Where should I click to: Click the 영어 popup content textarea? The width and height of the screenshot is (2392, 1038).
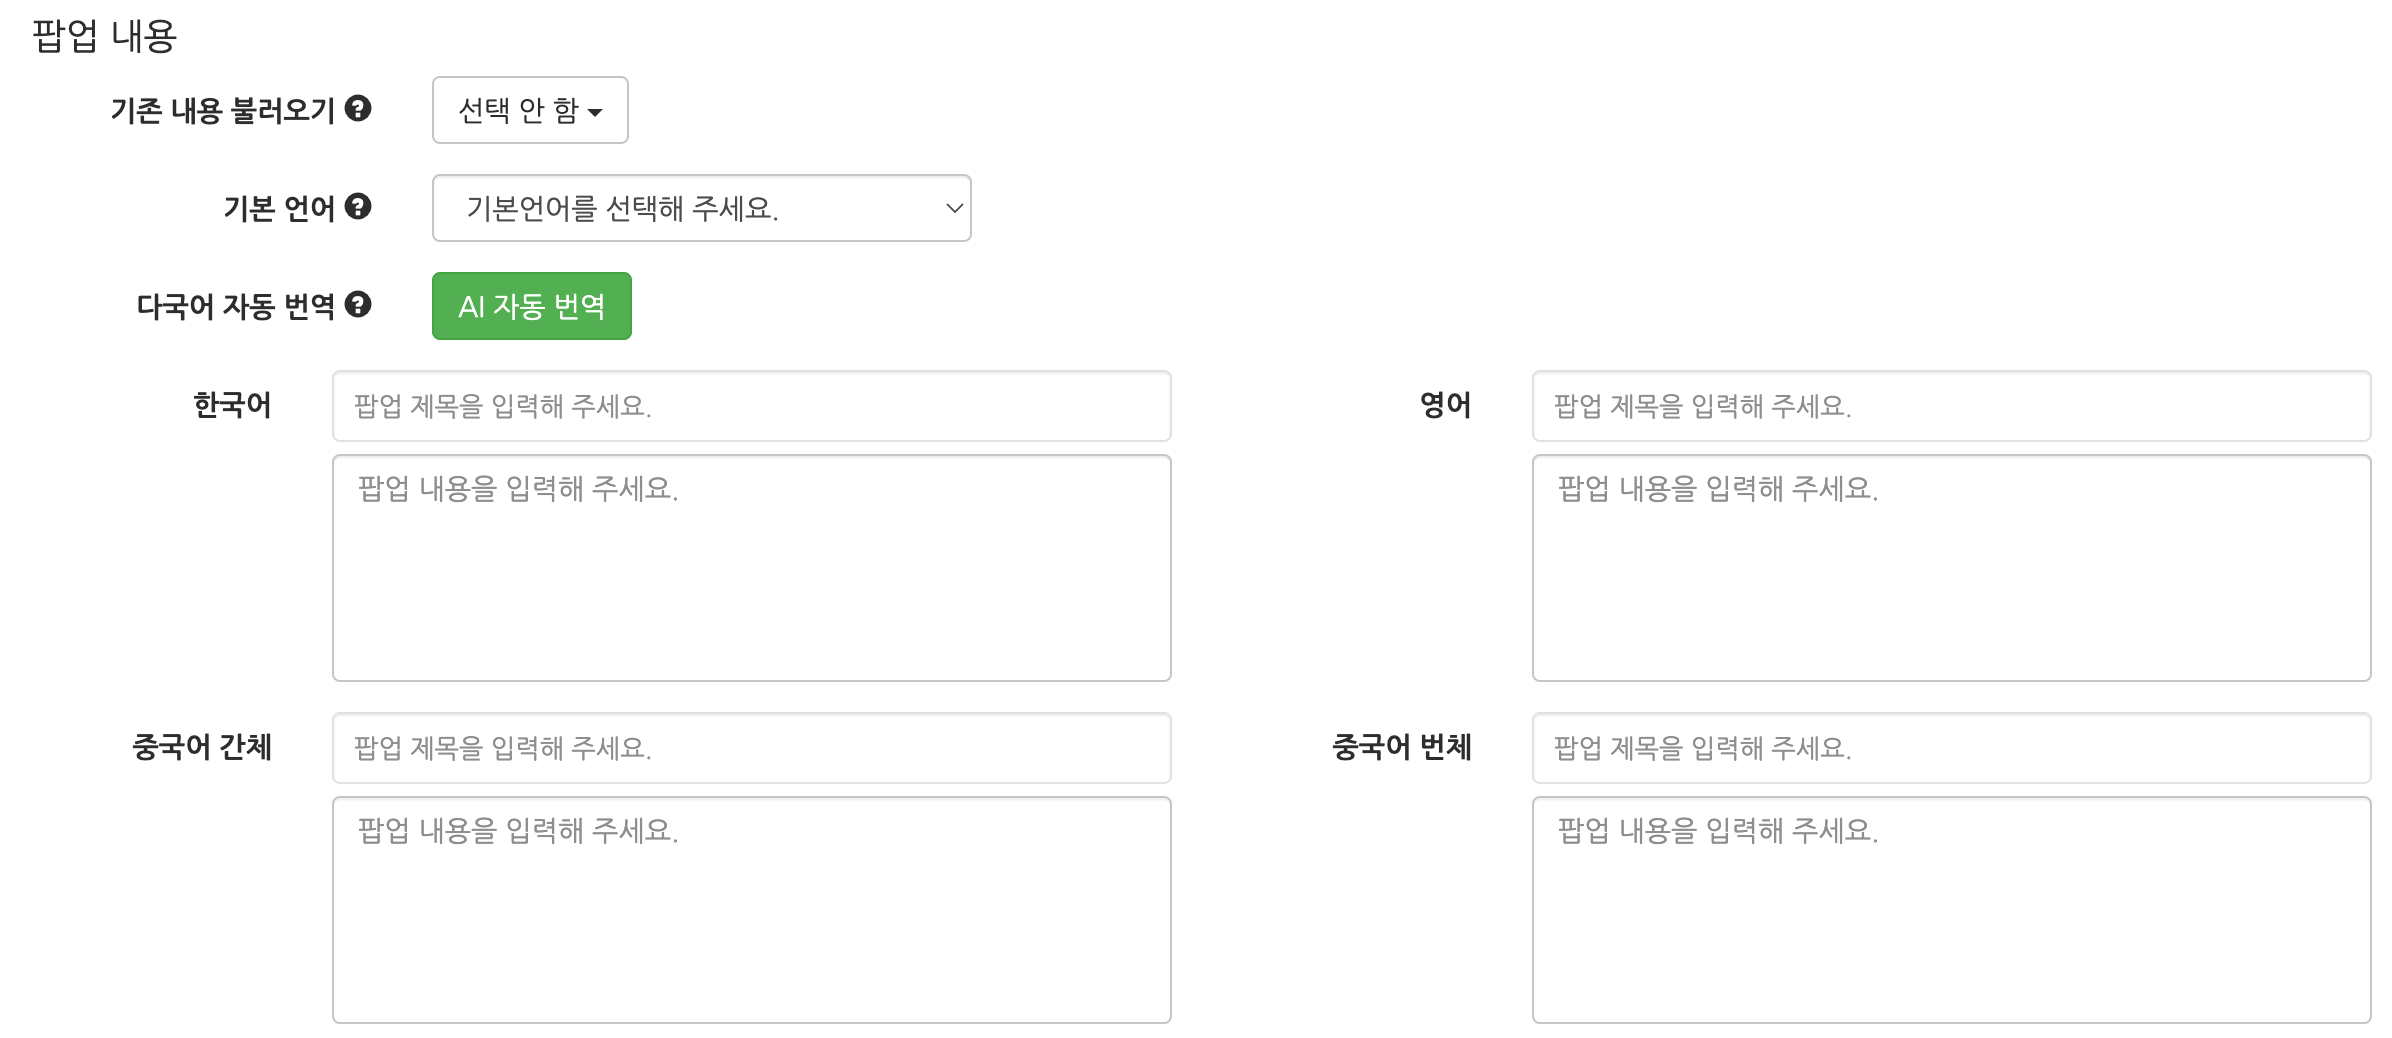(x=1951, y=568)
